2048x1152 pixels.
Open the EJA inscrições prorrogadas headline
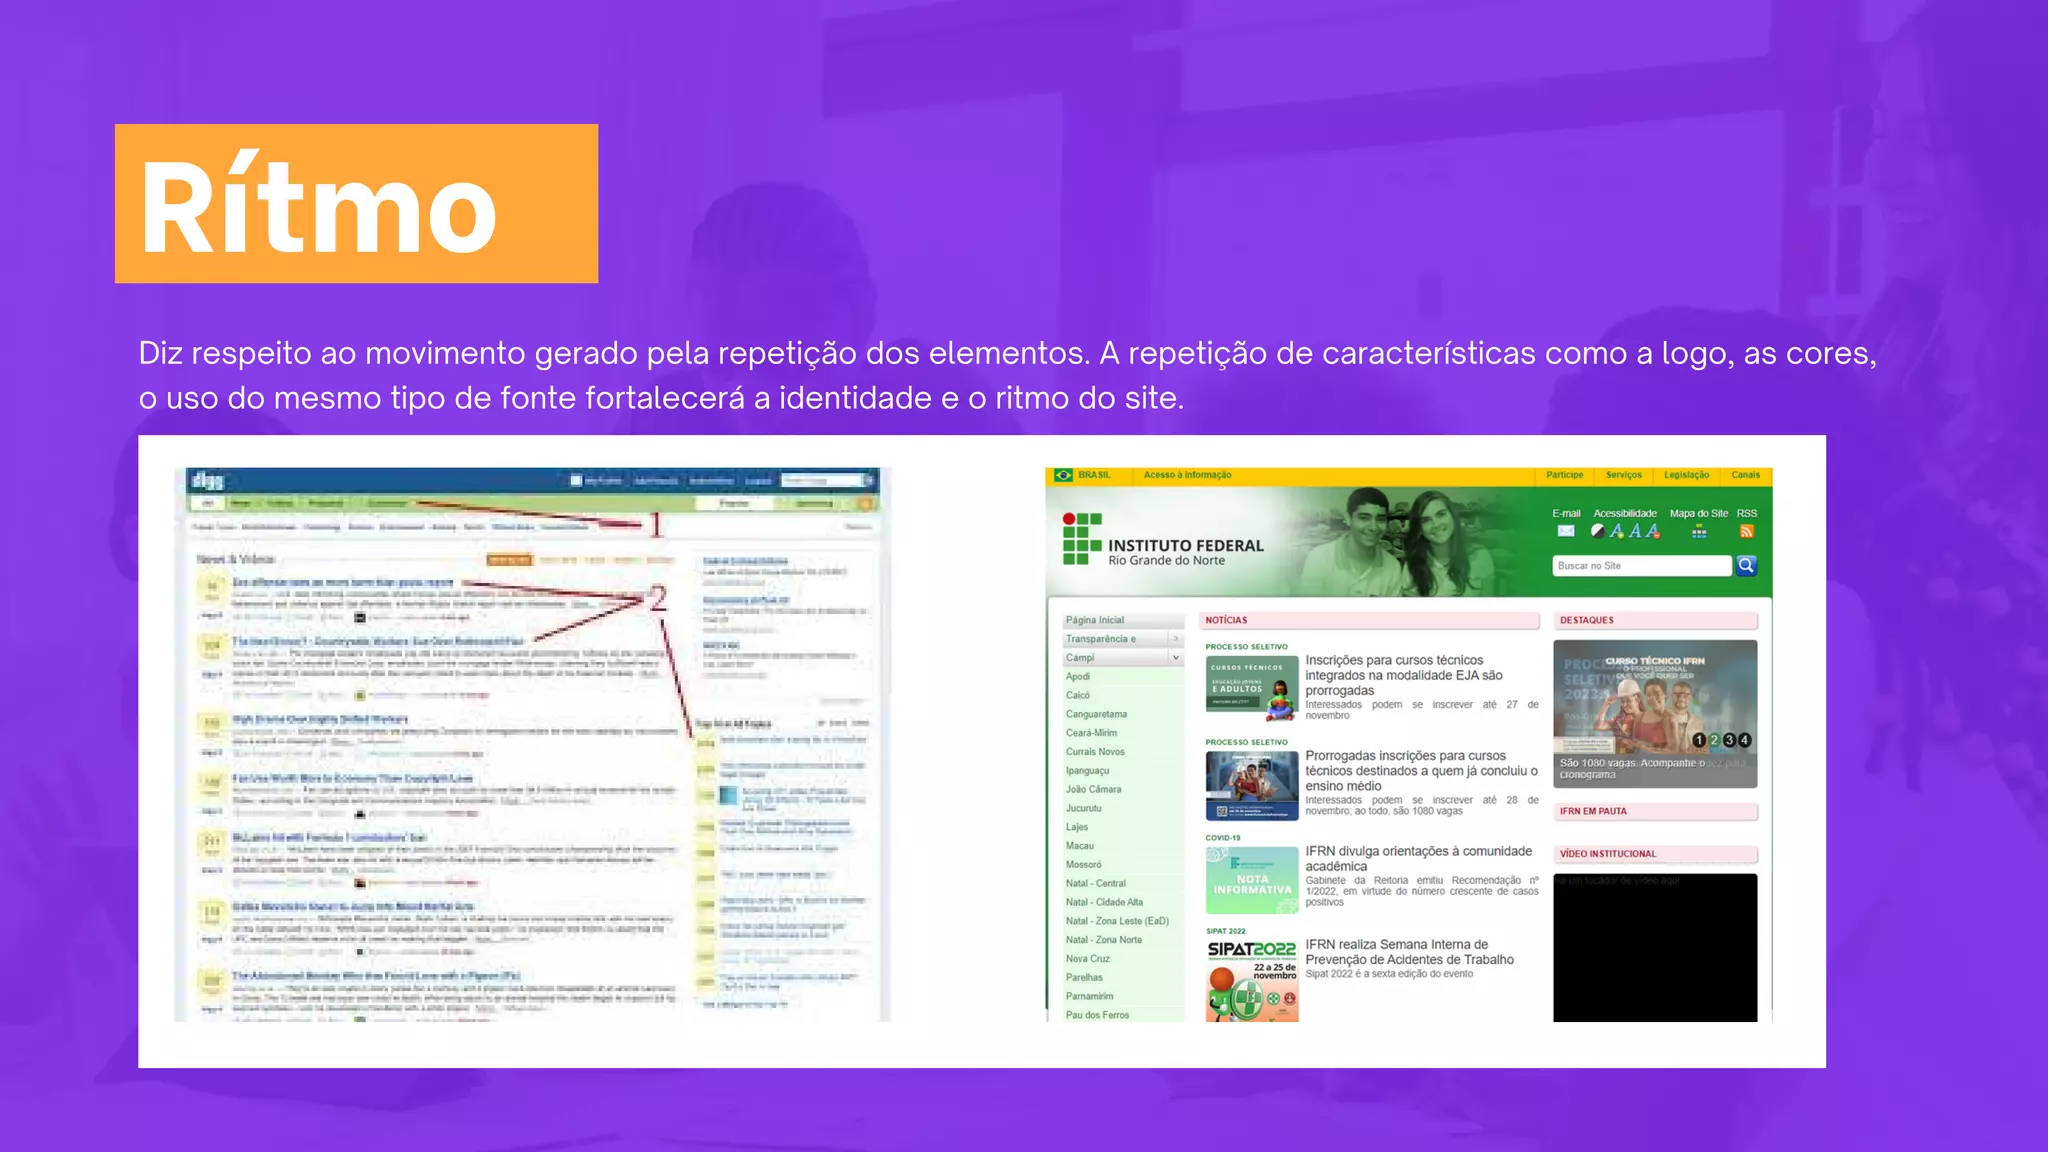[1403, 676]
